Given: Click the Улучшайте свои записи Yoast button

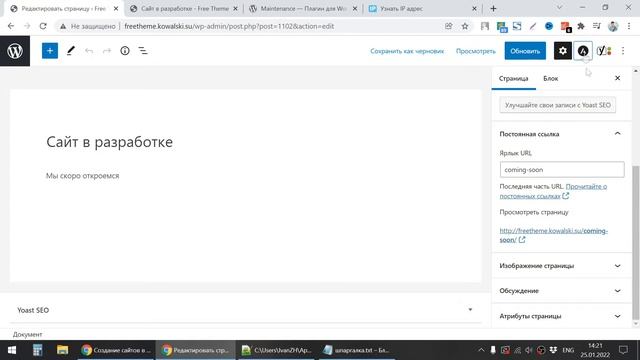Looking at the screenshot, I should pos(558,105).
